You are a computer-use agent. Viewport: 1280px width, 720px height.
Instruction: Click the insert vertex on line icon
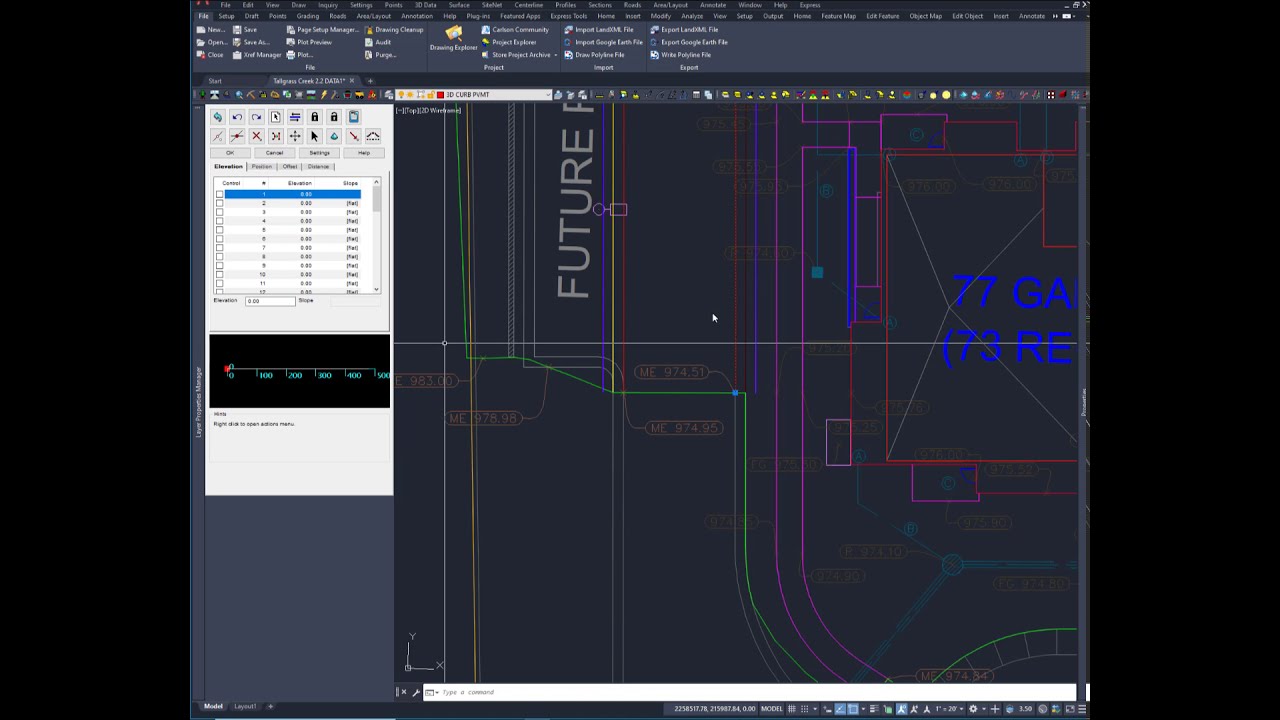tap(237, 136)
